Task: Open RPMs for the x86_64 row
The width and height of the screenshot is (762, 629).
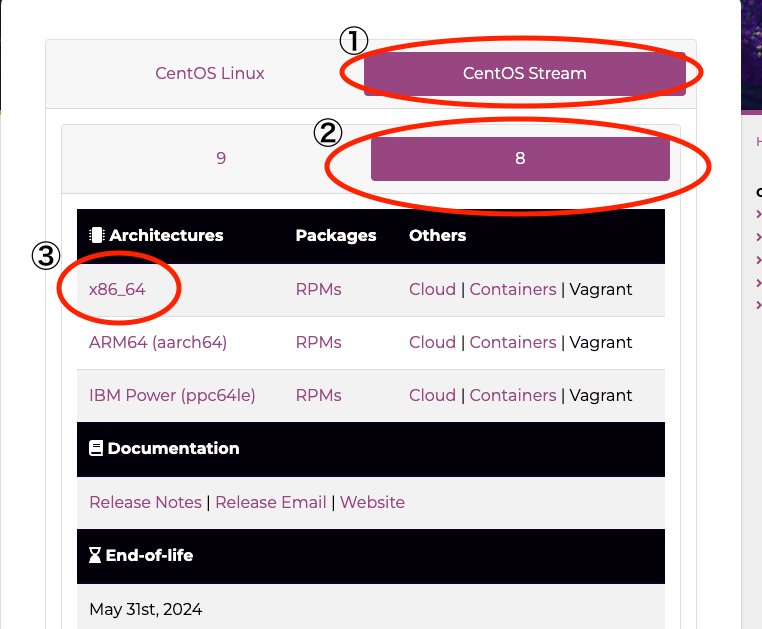Action: [318, 289]
